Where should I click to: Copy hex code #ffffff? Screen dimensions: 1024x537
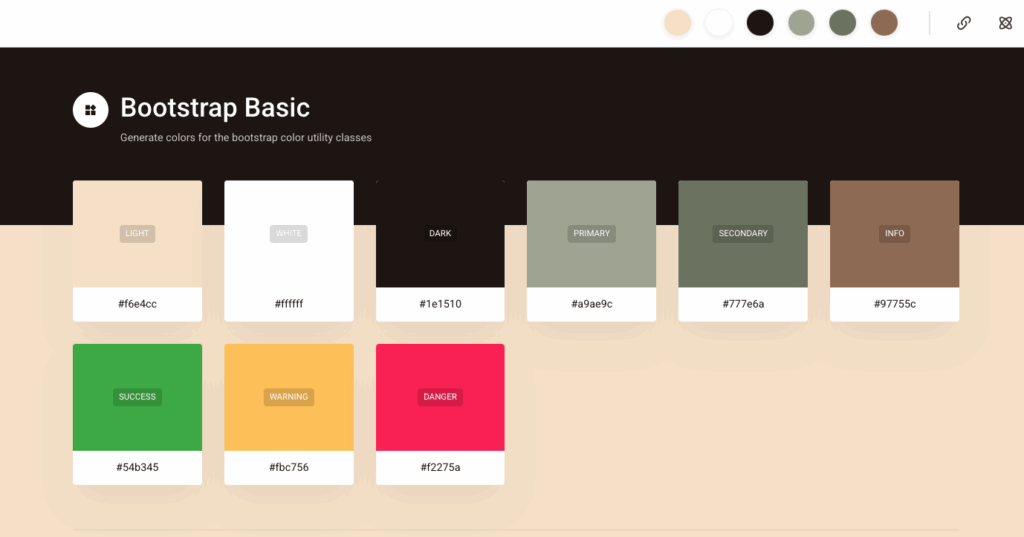pos(289,304)
